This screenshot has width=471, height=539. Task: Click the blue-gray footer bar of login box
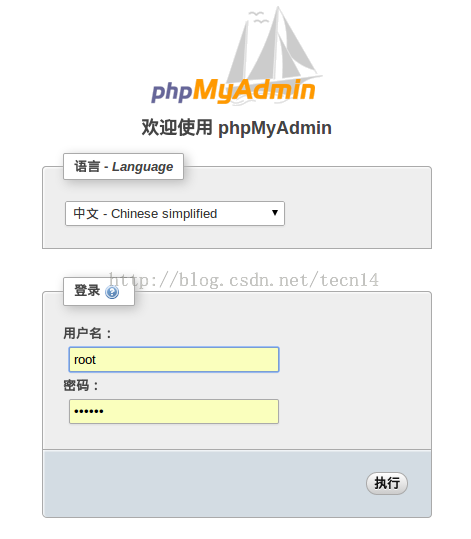point(237,483)
